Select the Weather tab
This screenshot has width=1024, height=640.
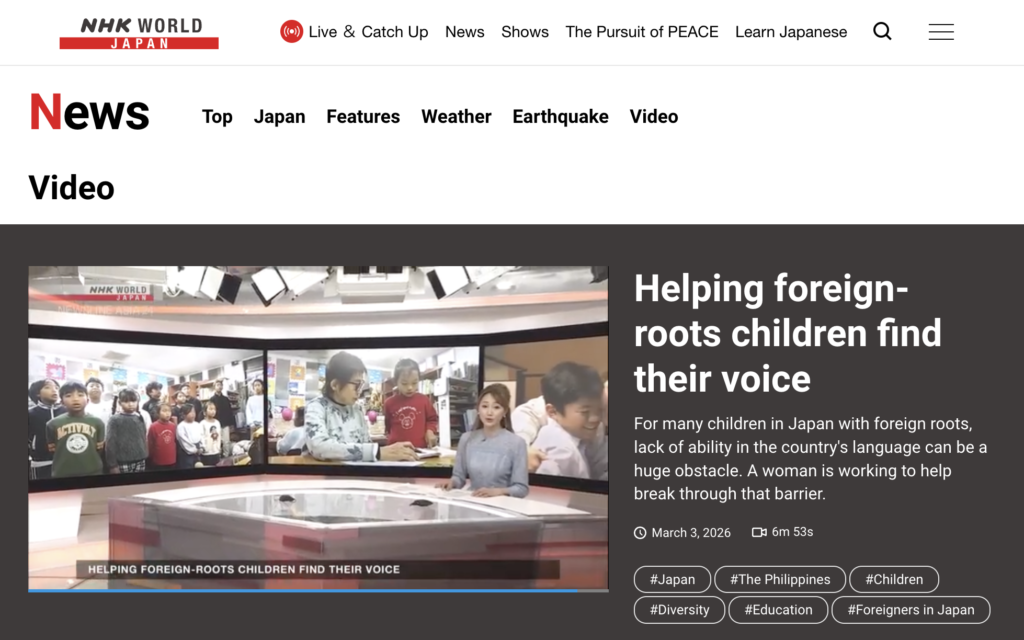456,117
